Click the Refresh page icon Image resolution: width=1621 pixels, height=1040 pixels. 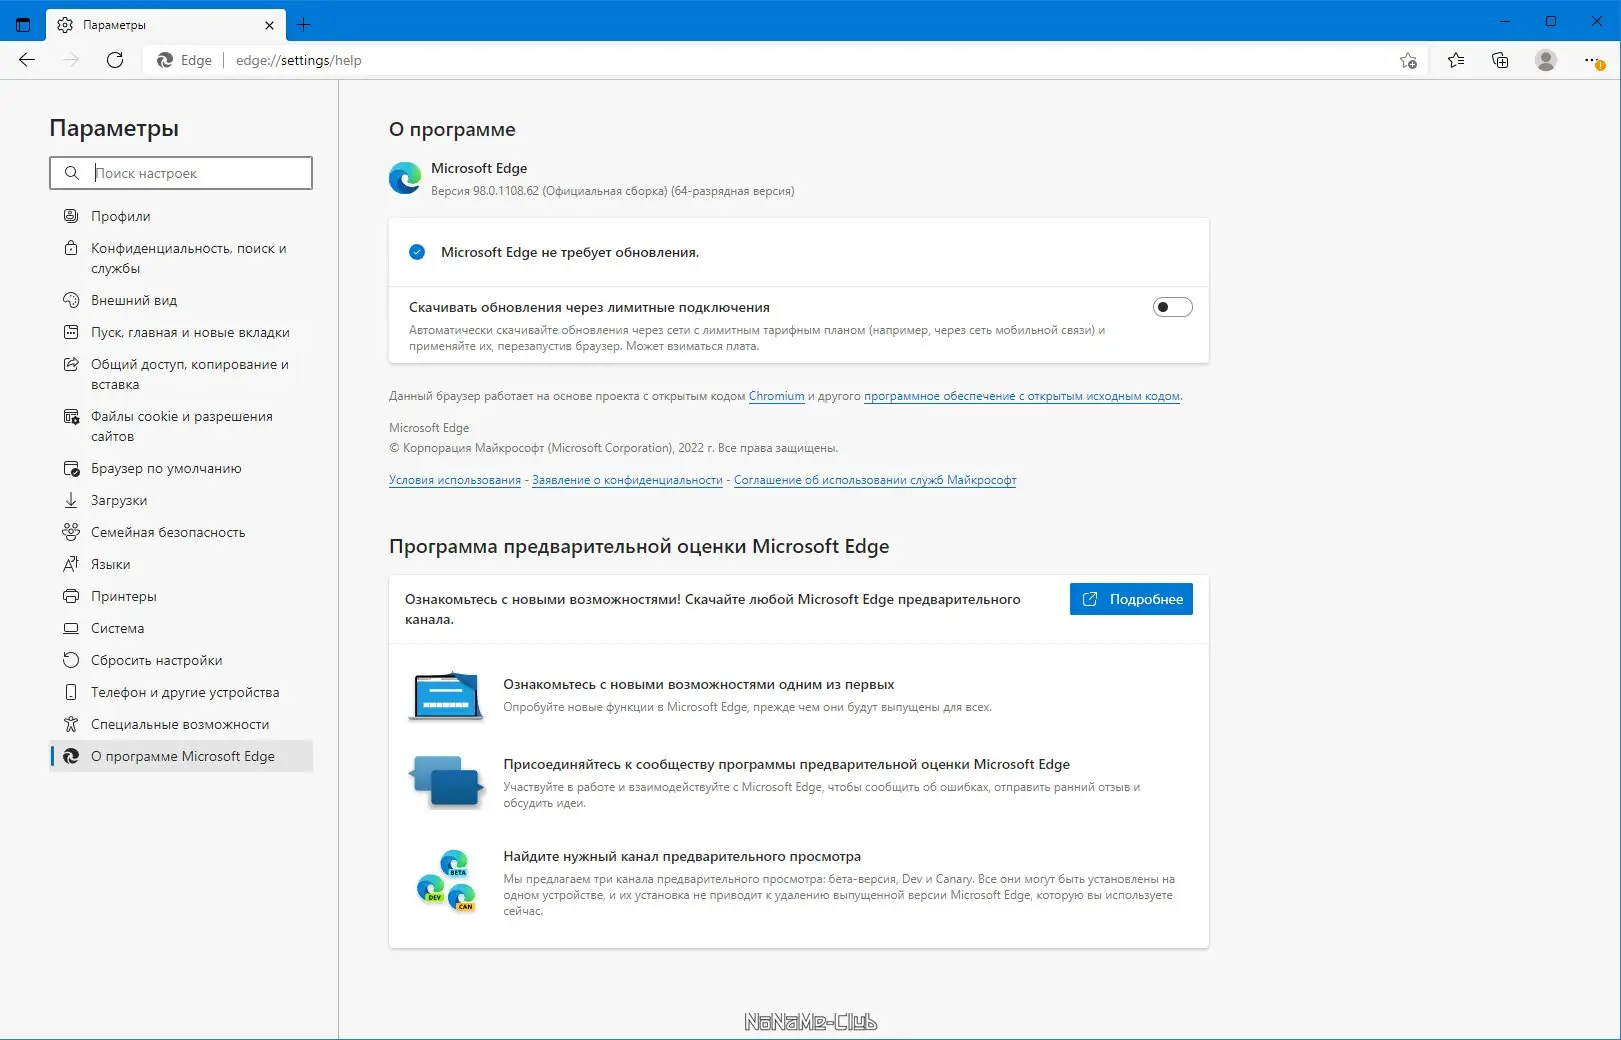[x=115, y=60]
